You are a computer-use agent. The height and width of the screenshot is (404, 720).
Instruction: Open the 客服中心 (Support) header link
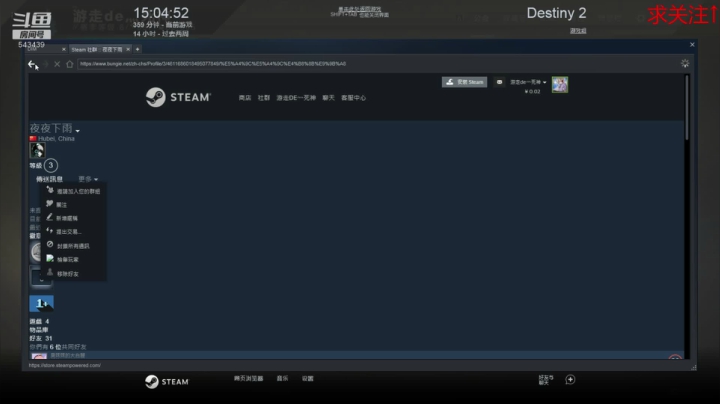(354, 98)
